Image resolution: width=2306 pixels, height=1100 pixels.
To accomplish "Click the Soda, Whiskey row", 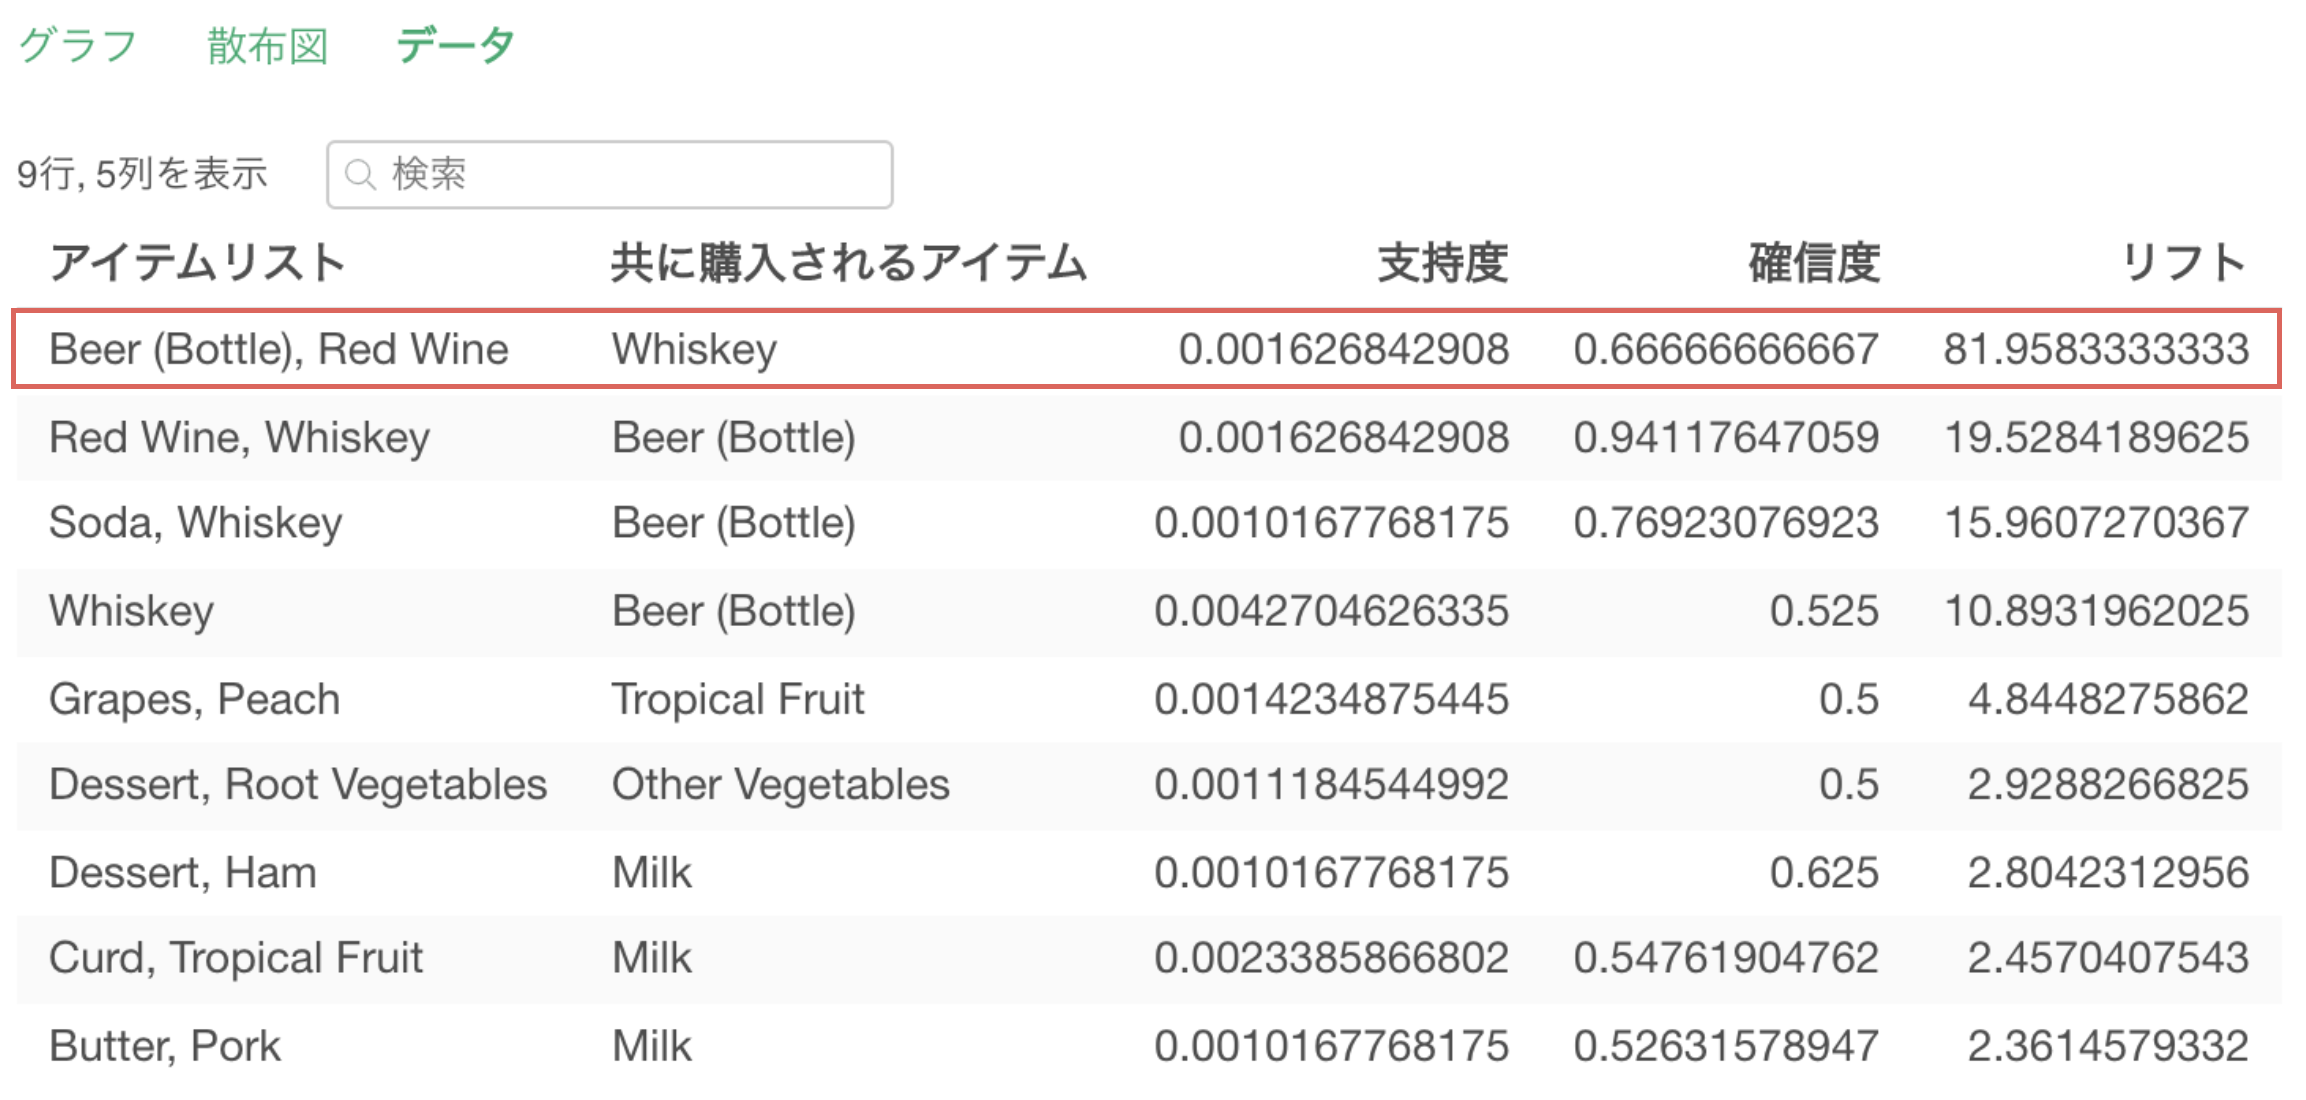I will pos(196,522).
